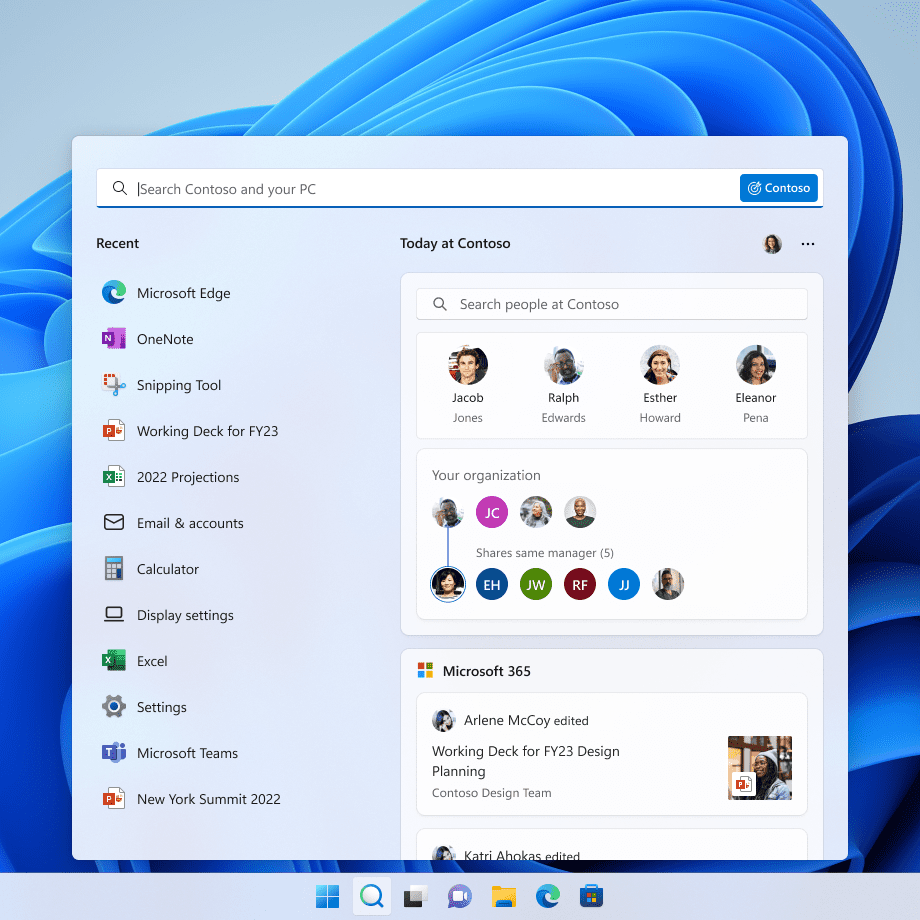Click the "Search people at Contoso" field
Image resolution: width=920 pixels, height=920 pixels.
[611, 304]
